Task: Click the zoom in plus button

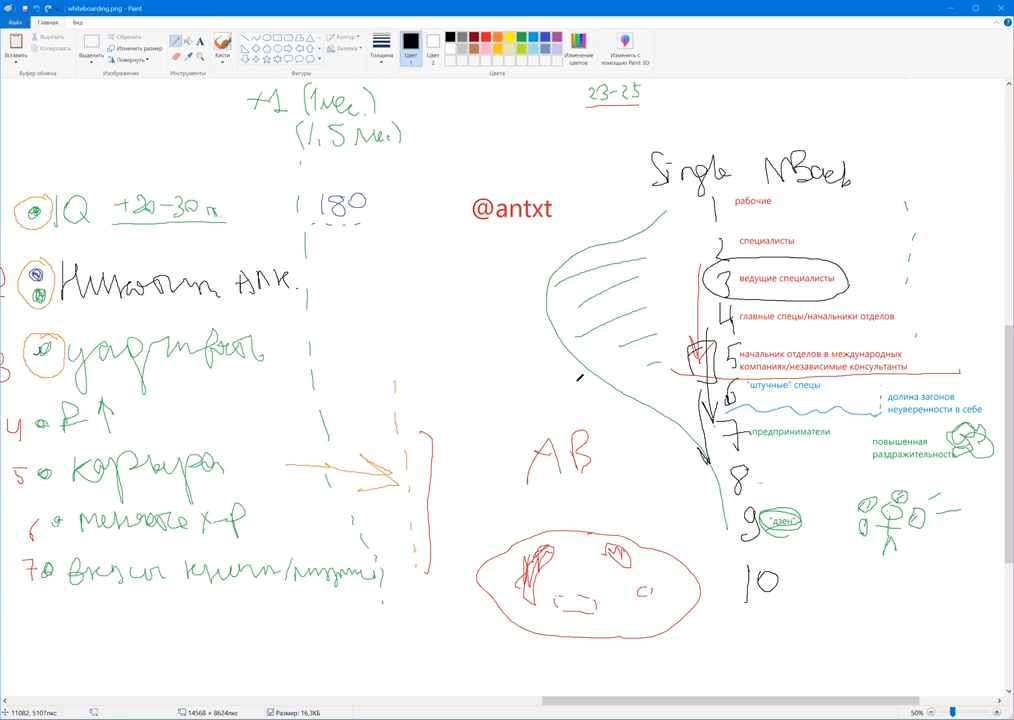Action: (997, 712)
